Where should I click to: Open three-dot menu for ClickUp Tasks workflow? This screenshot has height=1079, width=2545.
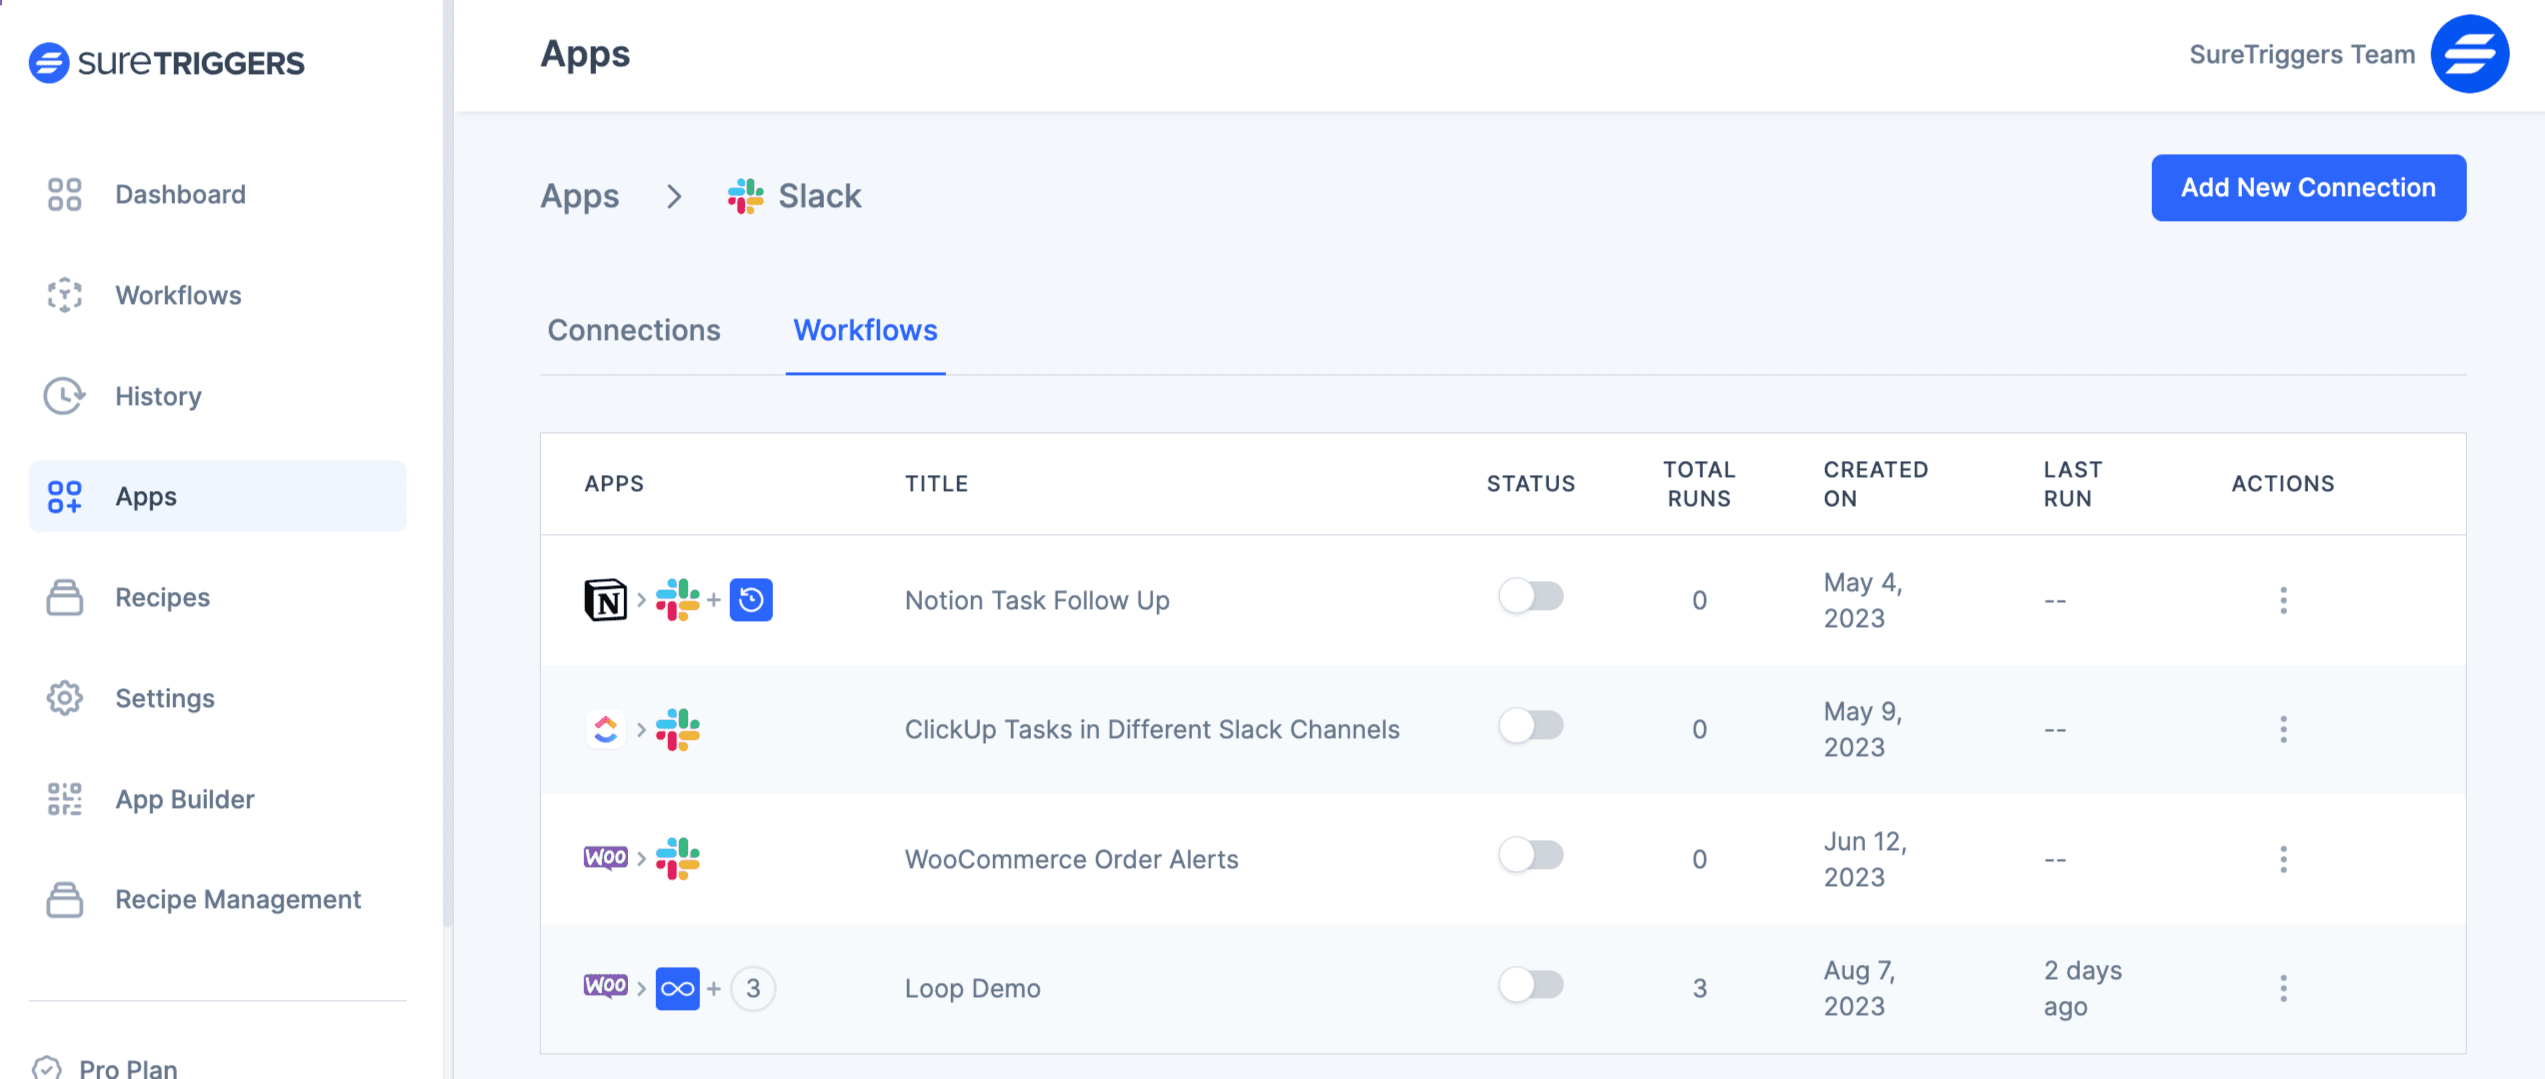(x=2283, y=729)
